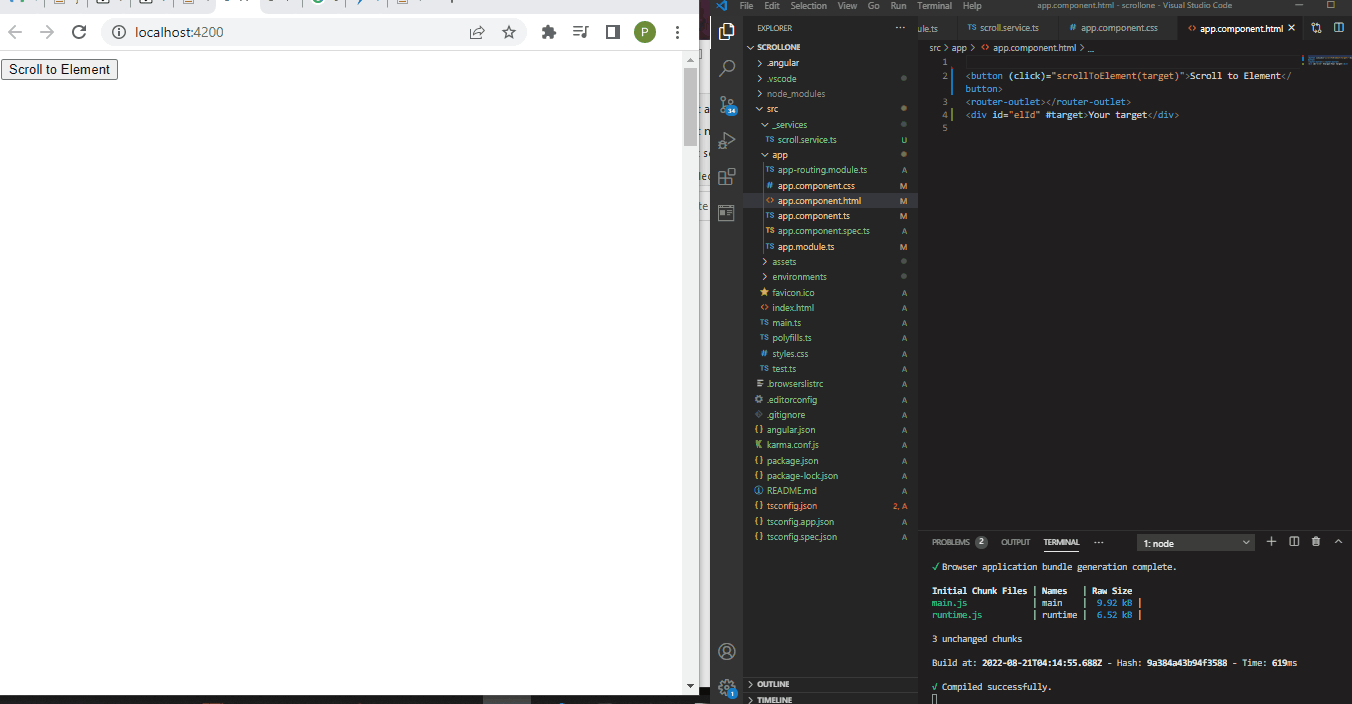Image resolution: width=1352 pixels, height=704 pixels.
Task: Open Chrome profile avatar P
Action: coord(645,32)
